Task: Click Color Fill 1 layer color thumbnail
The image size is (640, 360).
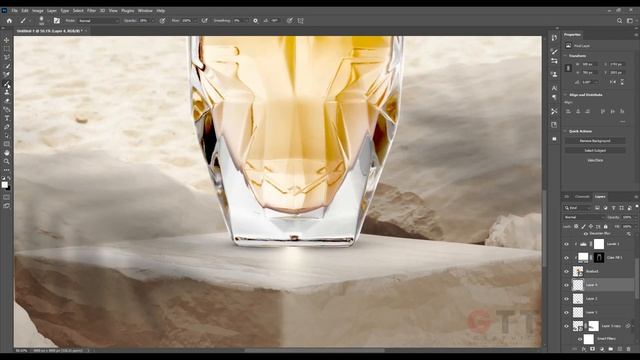Action: (x=583, y=257)
